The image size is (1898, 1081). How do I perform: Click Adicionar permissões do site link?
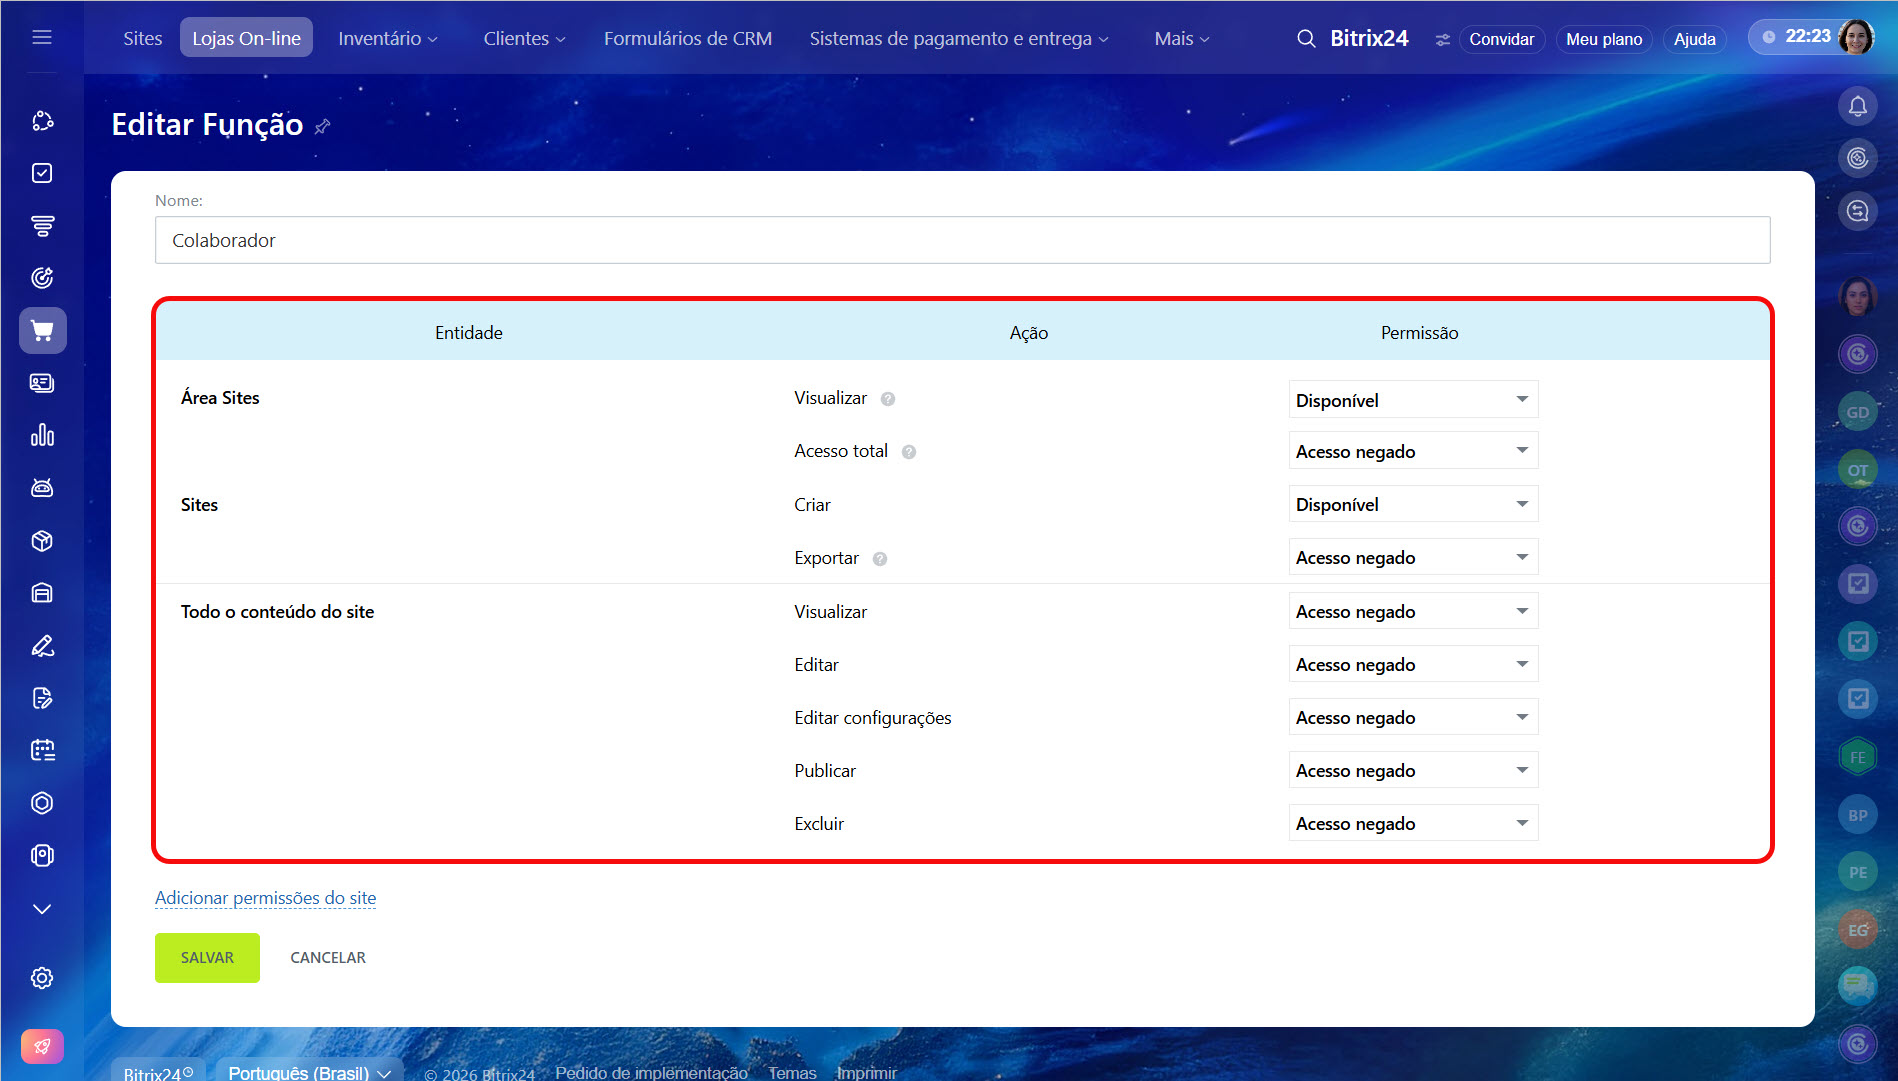pos(265,898)
